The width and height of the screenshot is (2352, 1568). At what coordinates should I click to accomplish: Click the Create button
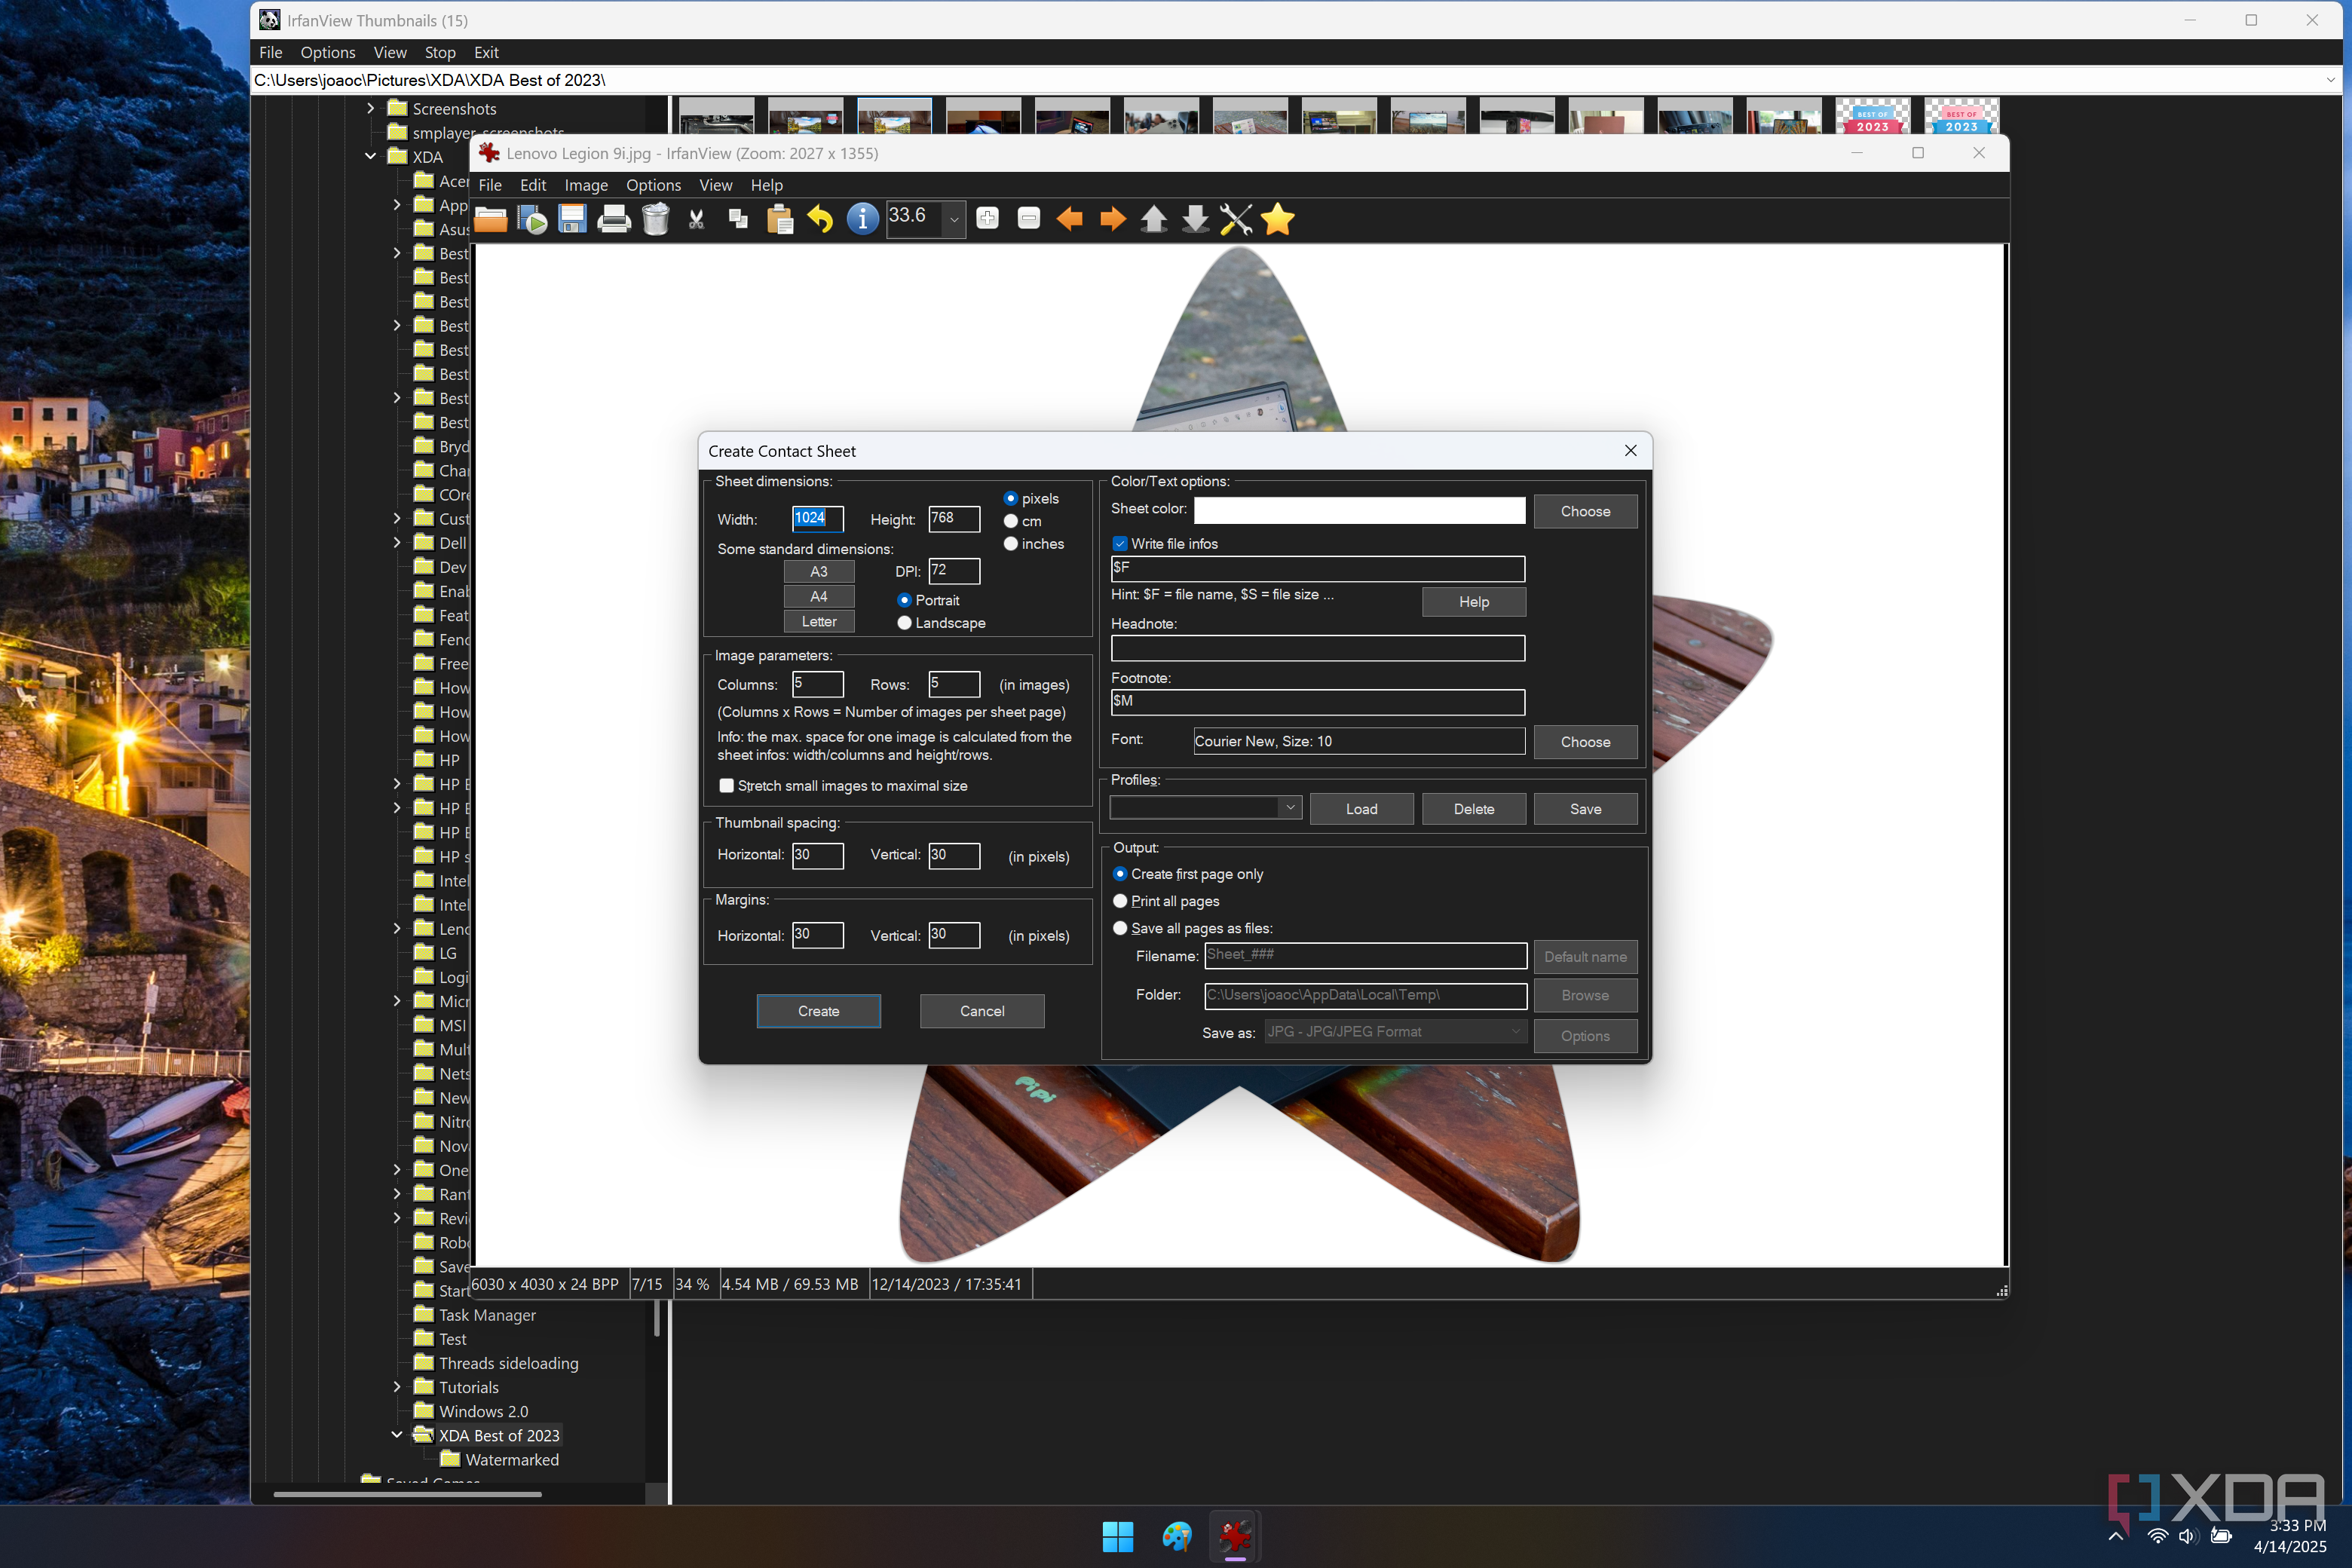pos(818,1011)
